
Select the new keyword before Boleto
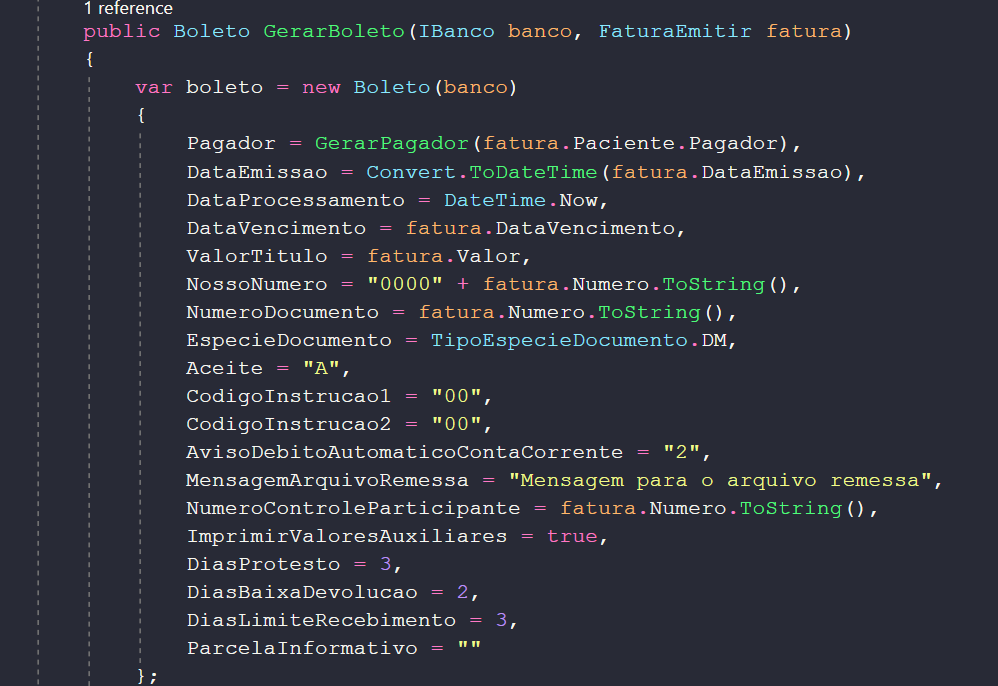320,87
